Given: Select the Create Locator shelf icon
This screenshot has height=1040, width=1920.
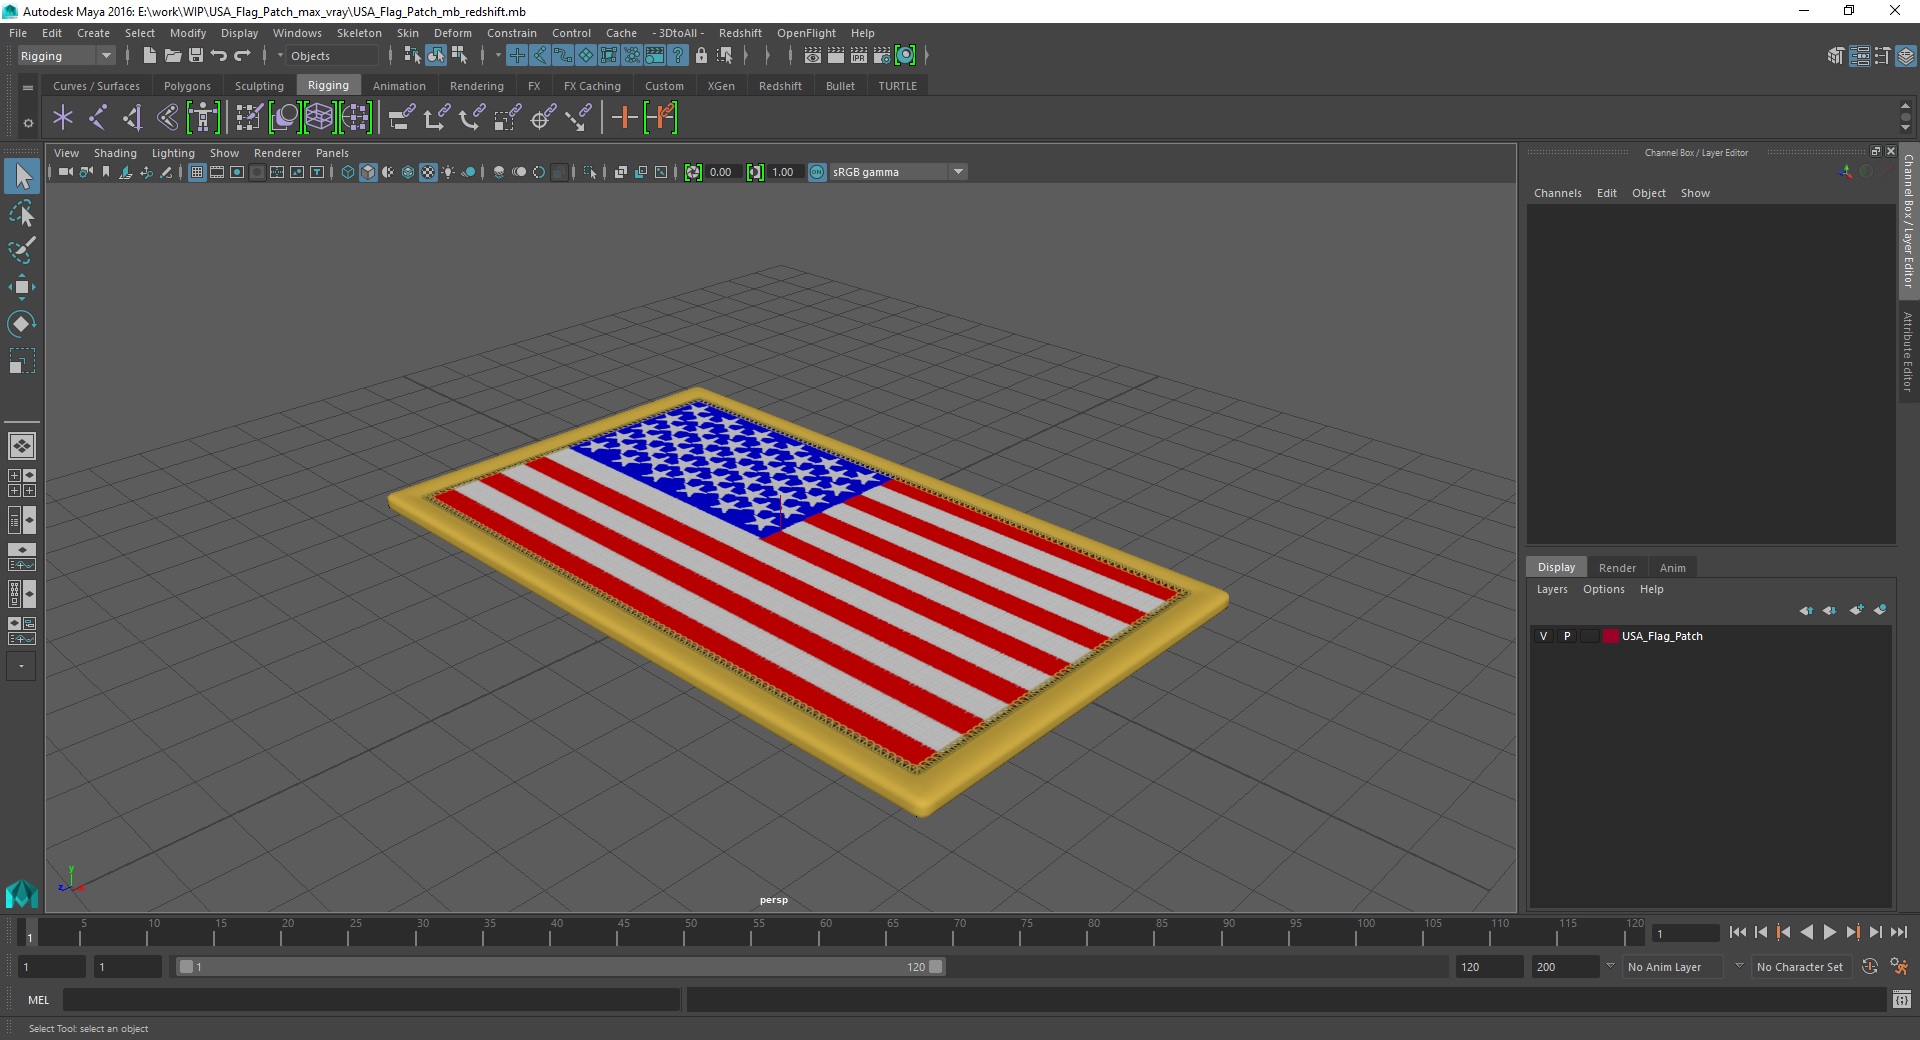Looking at the screenshot, I should coord(63,118).
